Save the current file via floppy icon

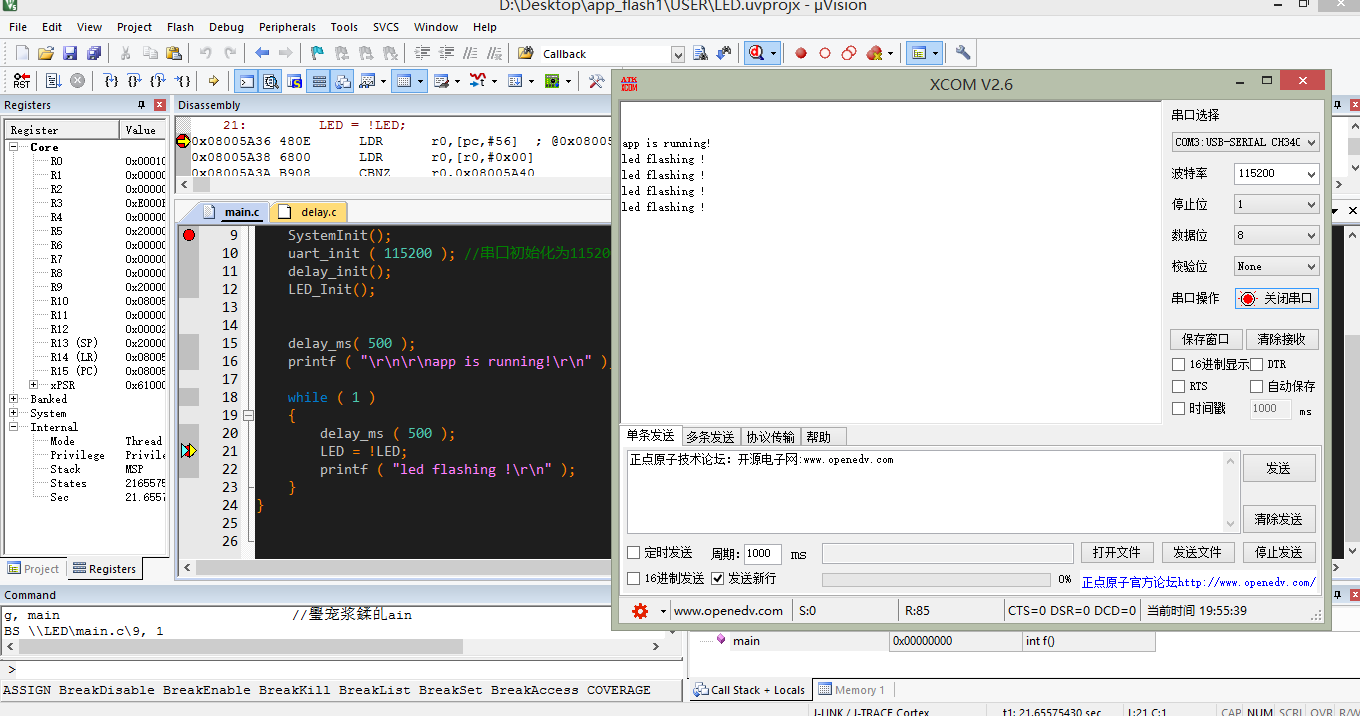(x=70, y=53)
